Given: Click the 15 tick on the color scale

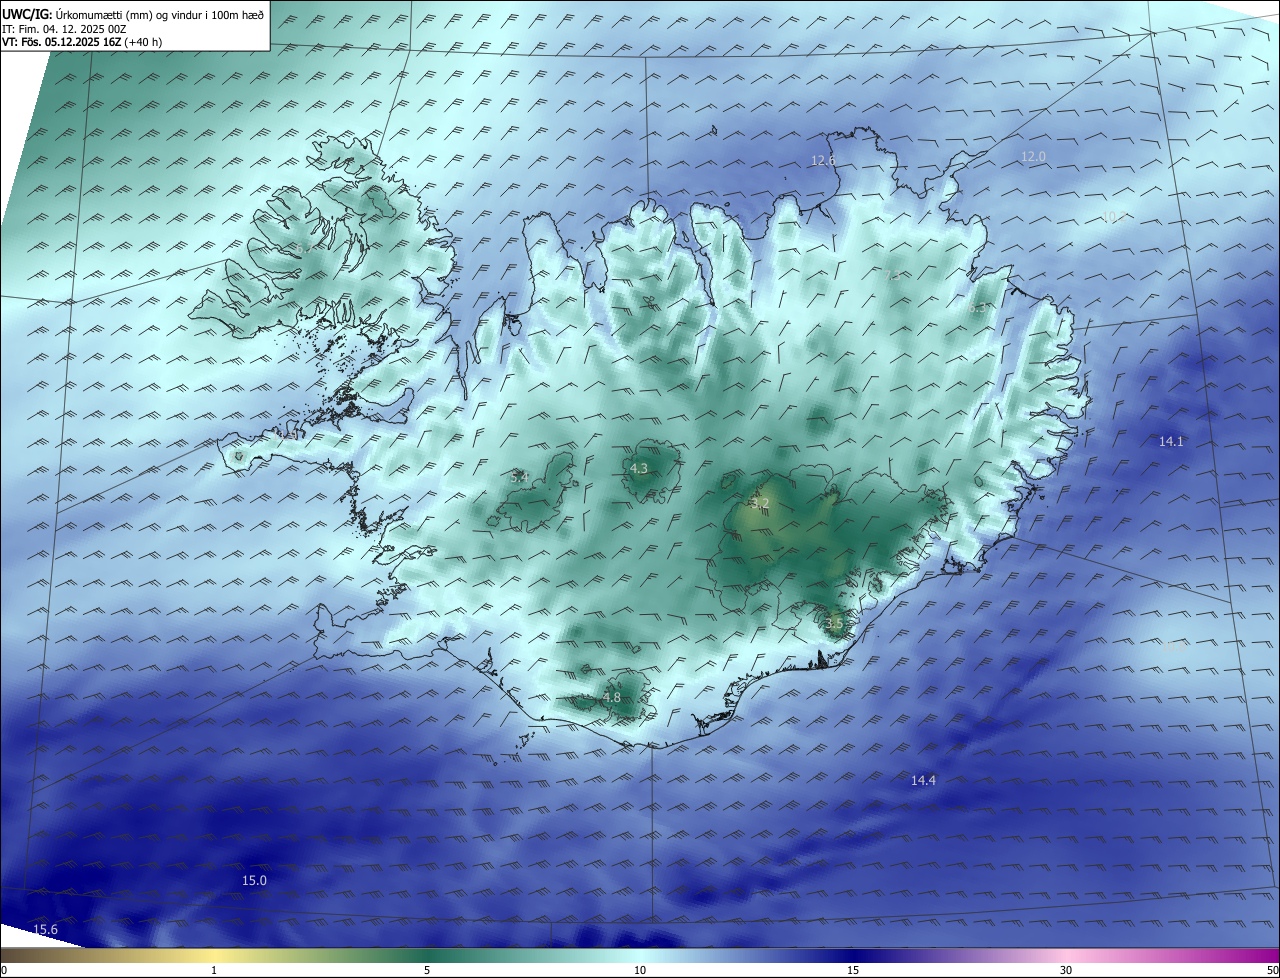Looking at the screenshot, I should [853, 971].
